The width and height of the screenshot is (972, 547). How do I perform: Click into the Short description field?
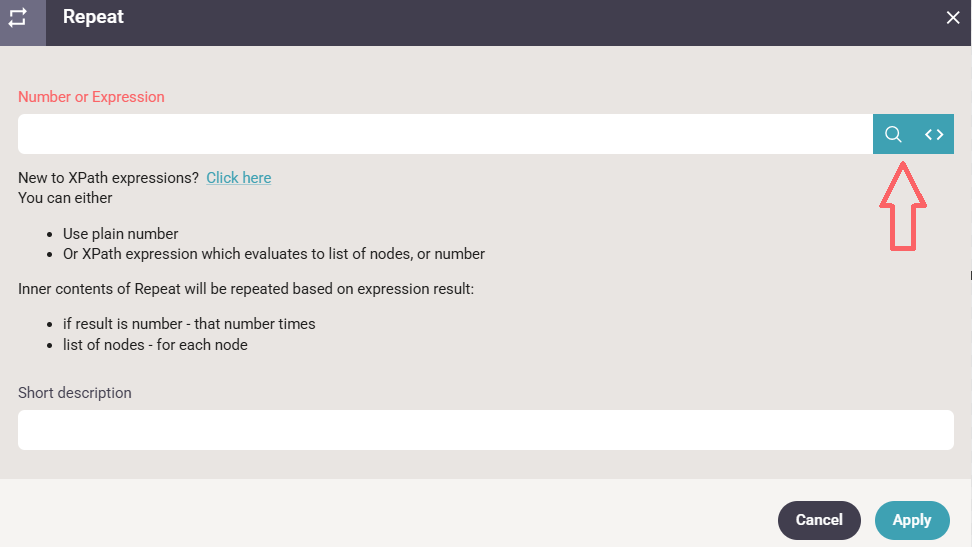485,430
